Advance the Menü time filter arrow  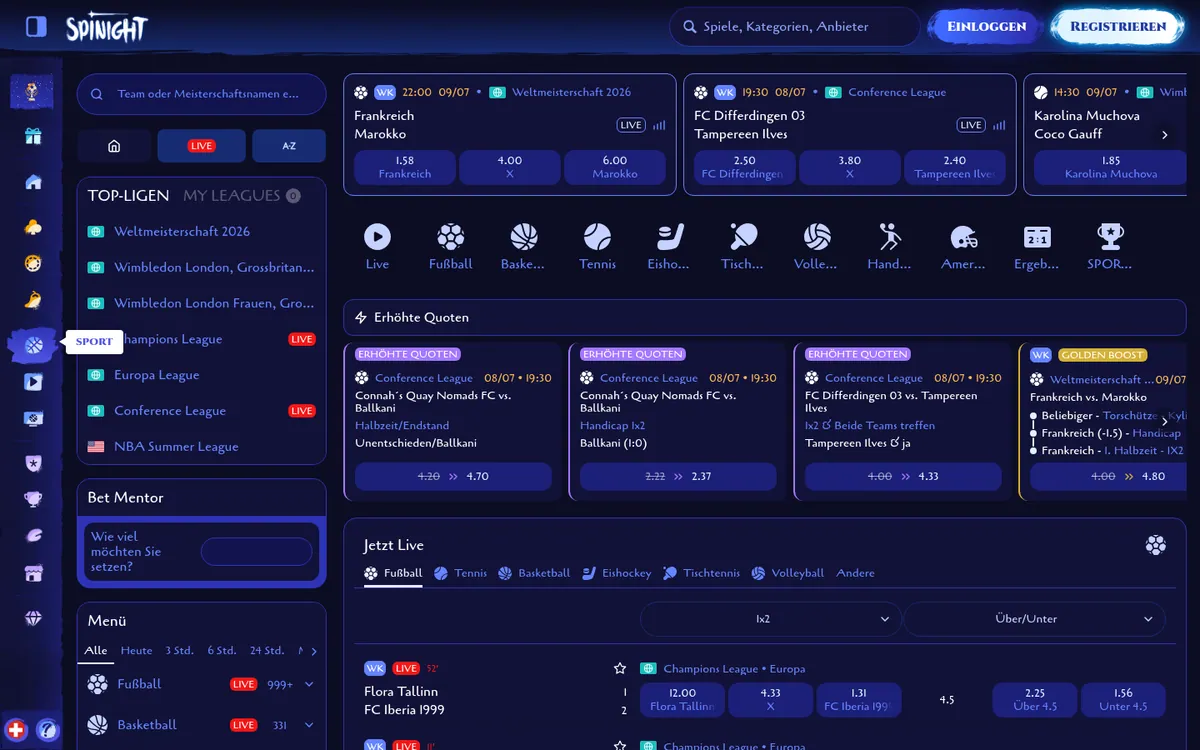(314, 651)
